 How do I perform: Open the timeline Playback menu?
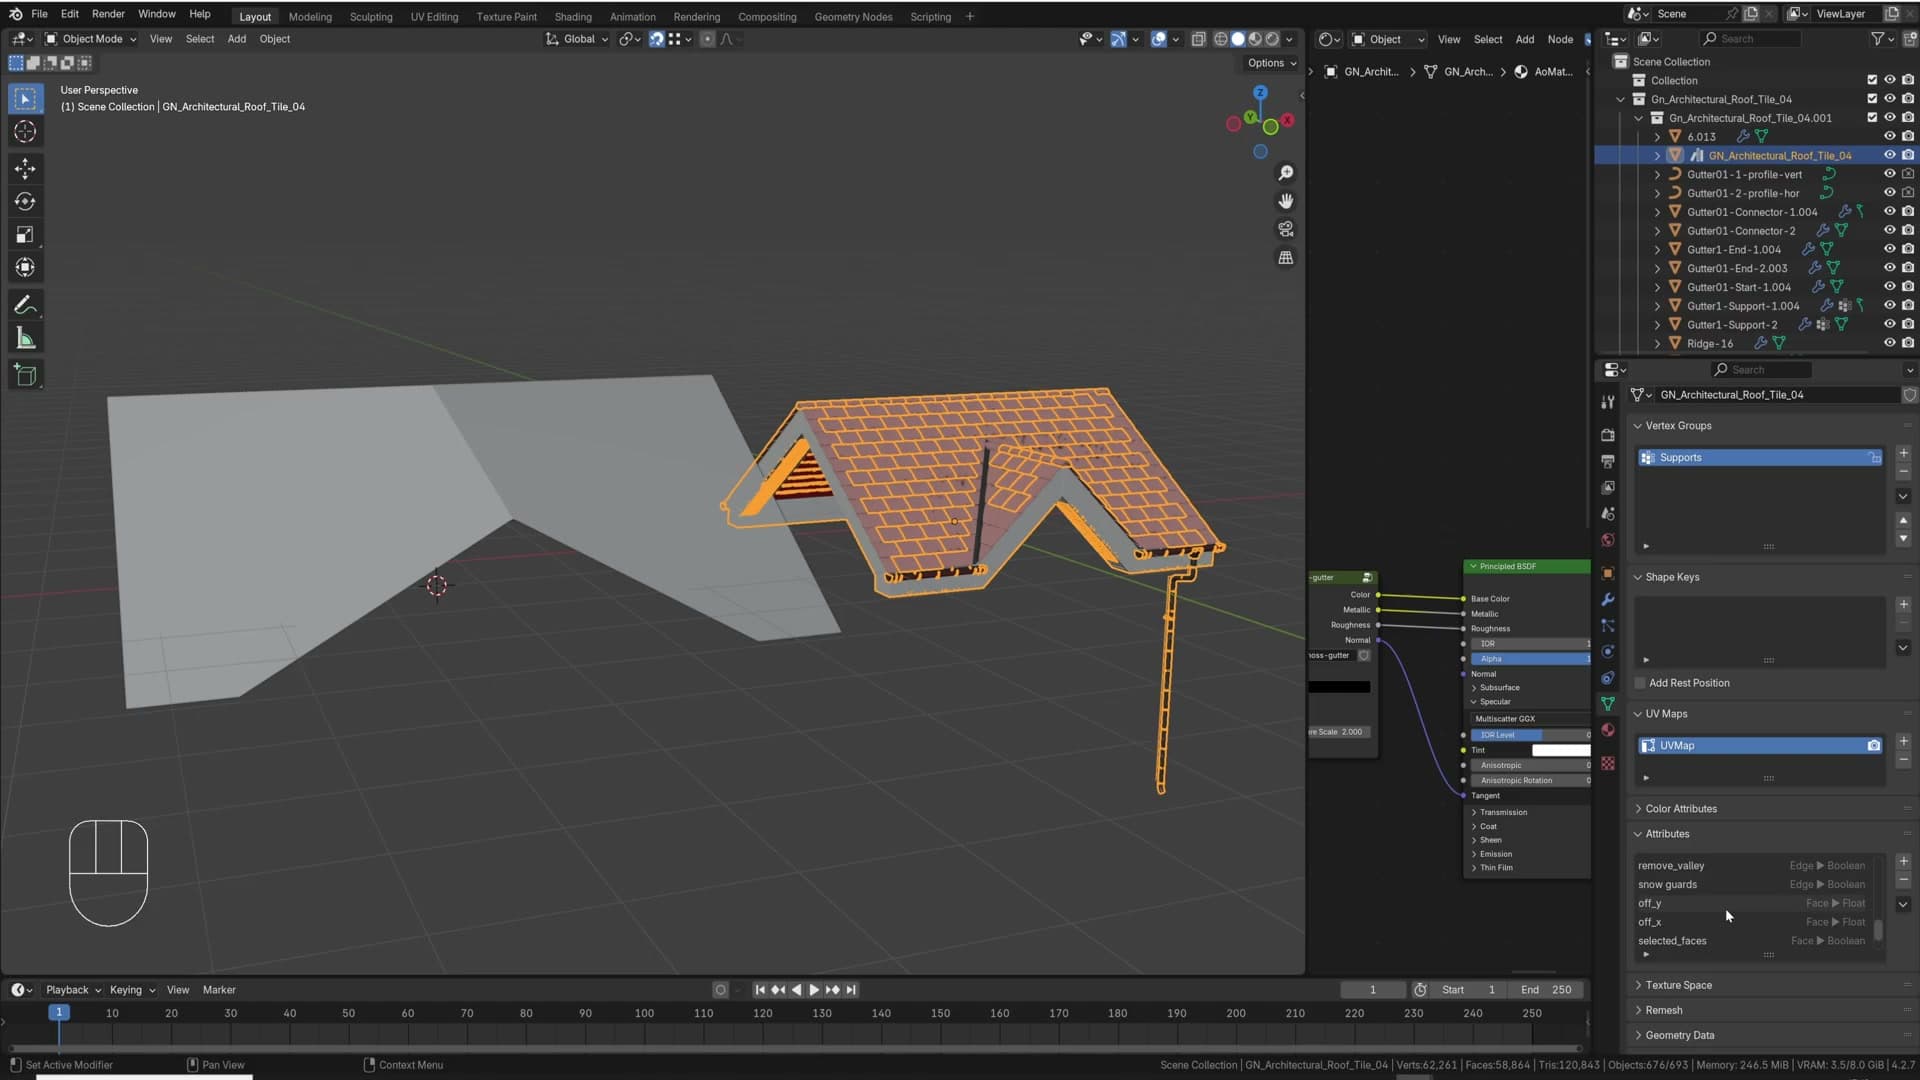pyautogui.click(x=72, y=990)
